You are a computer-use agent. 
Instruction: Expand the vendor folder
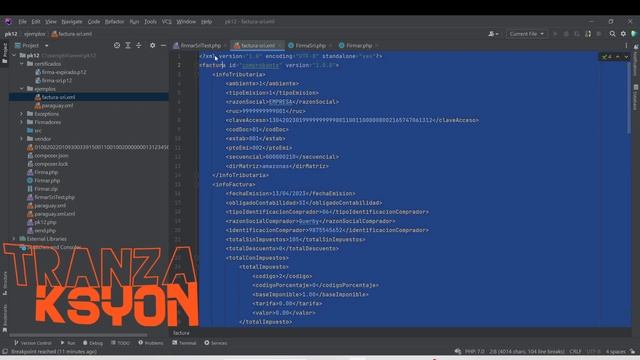tap(22, 139)
